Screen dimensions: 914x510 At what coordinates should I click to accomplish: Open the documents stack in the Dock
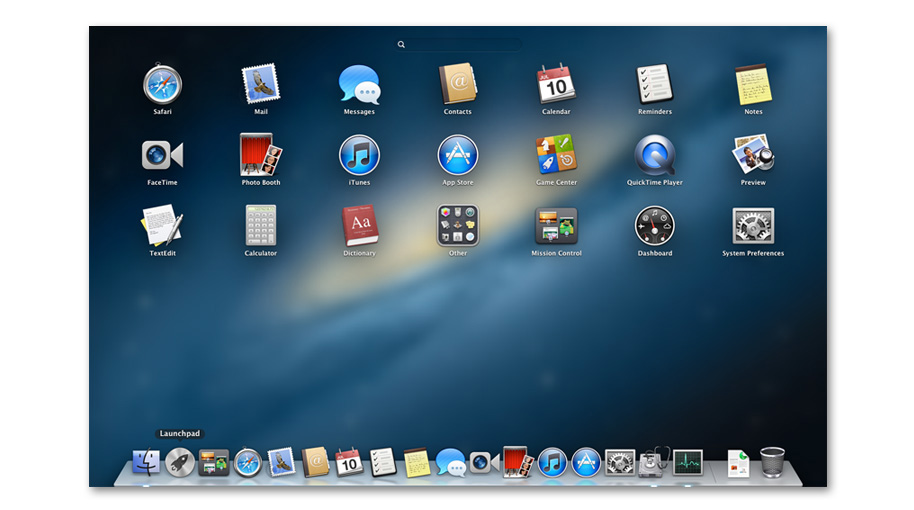[x=739, y=463]
